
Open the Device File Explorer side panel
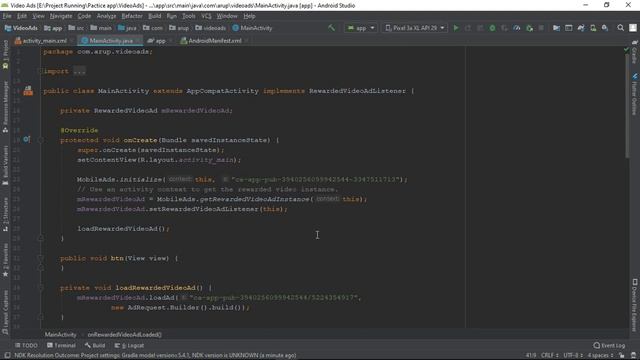634,305
